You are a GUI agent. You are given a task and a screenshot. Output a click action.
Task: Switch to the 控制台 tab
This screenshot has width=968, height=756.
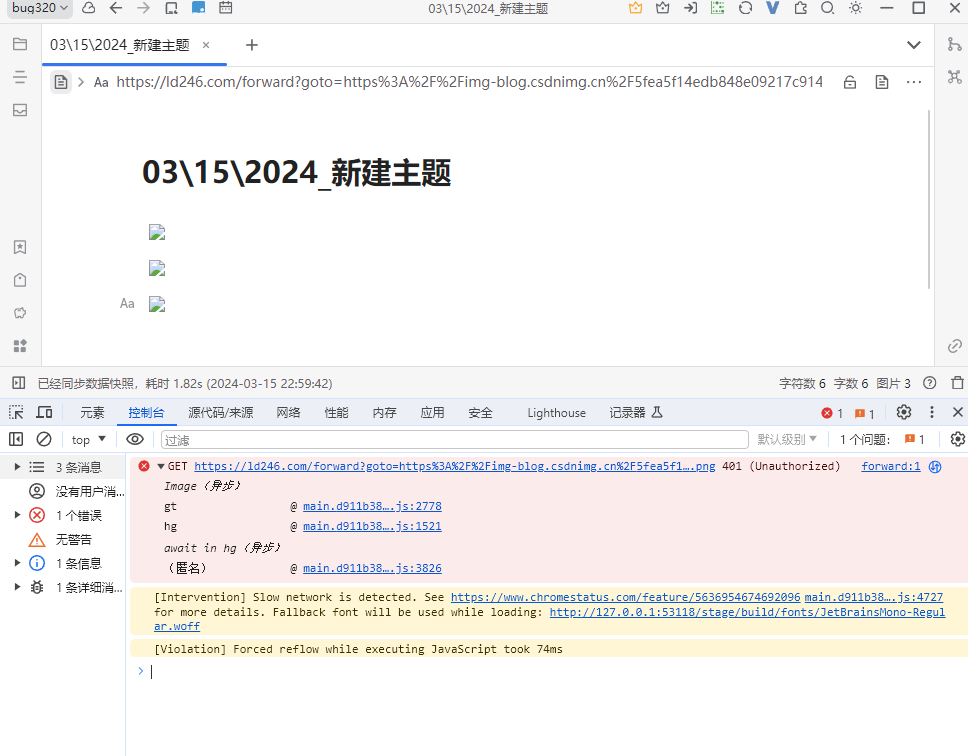point(146,413)
